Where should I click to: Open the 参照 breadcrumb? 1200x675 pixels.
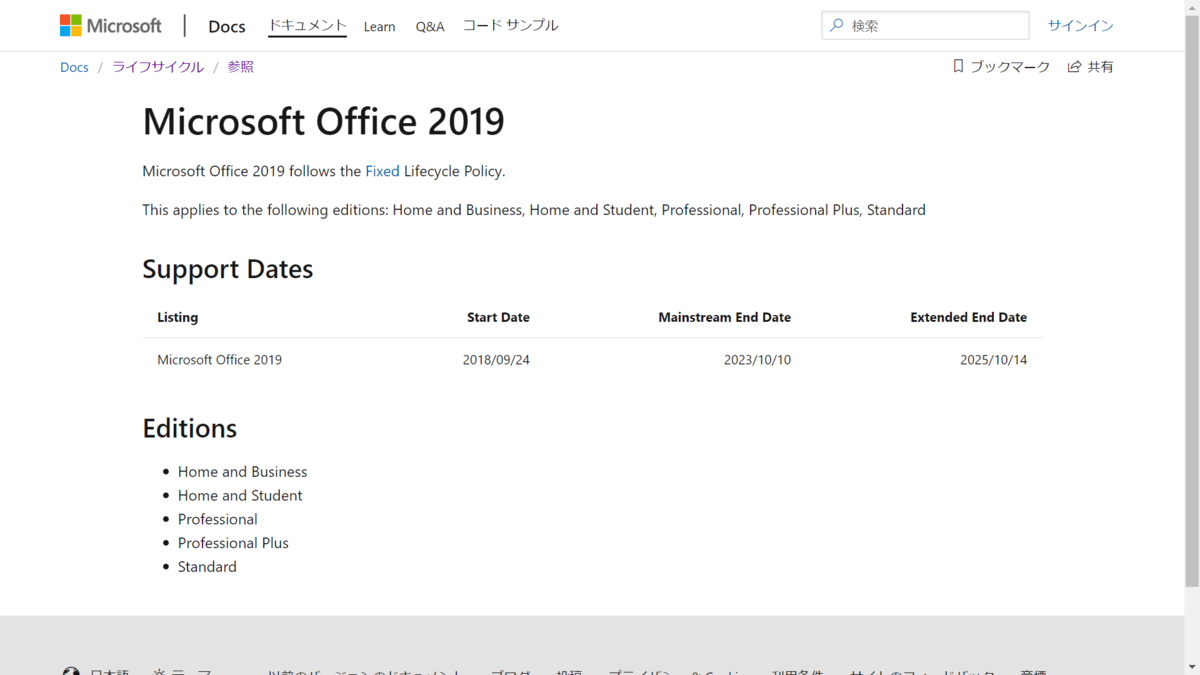(240, 67)
